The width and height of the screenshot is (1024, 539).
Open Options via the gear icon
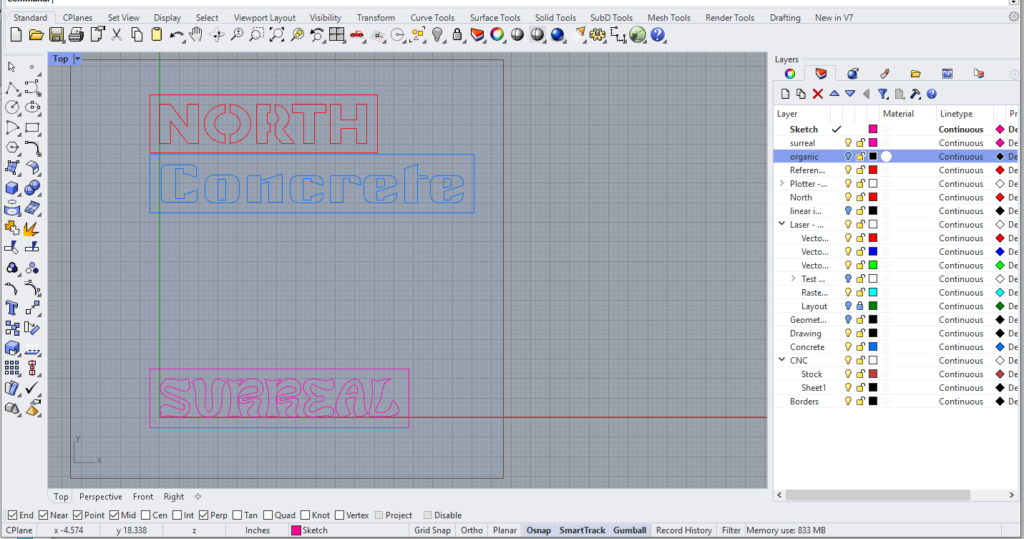(x=598, y=35)
